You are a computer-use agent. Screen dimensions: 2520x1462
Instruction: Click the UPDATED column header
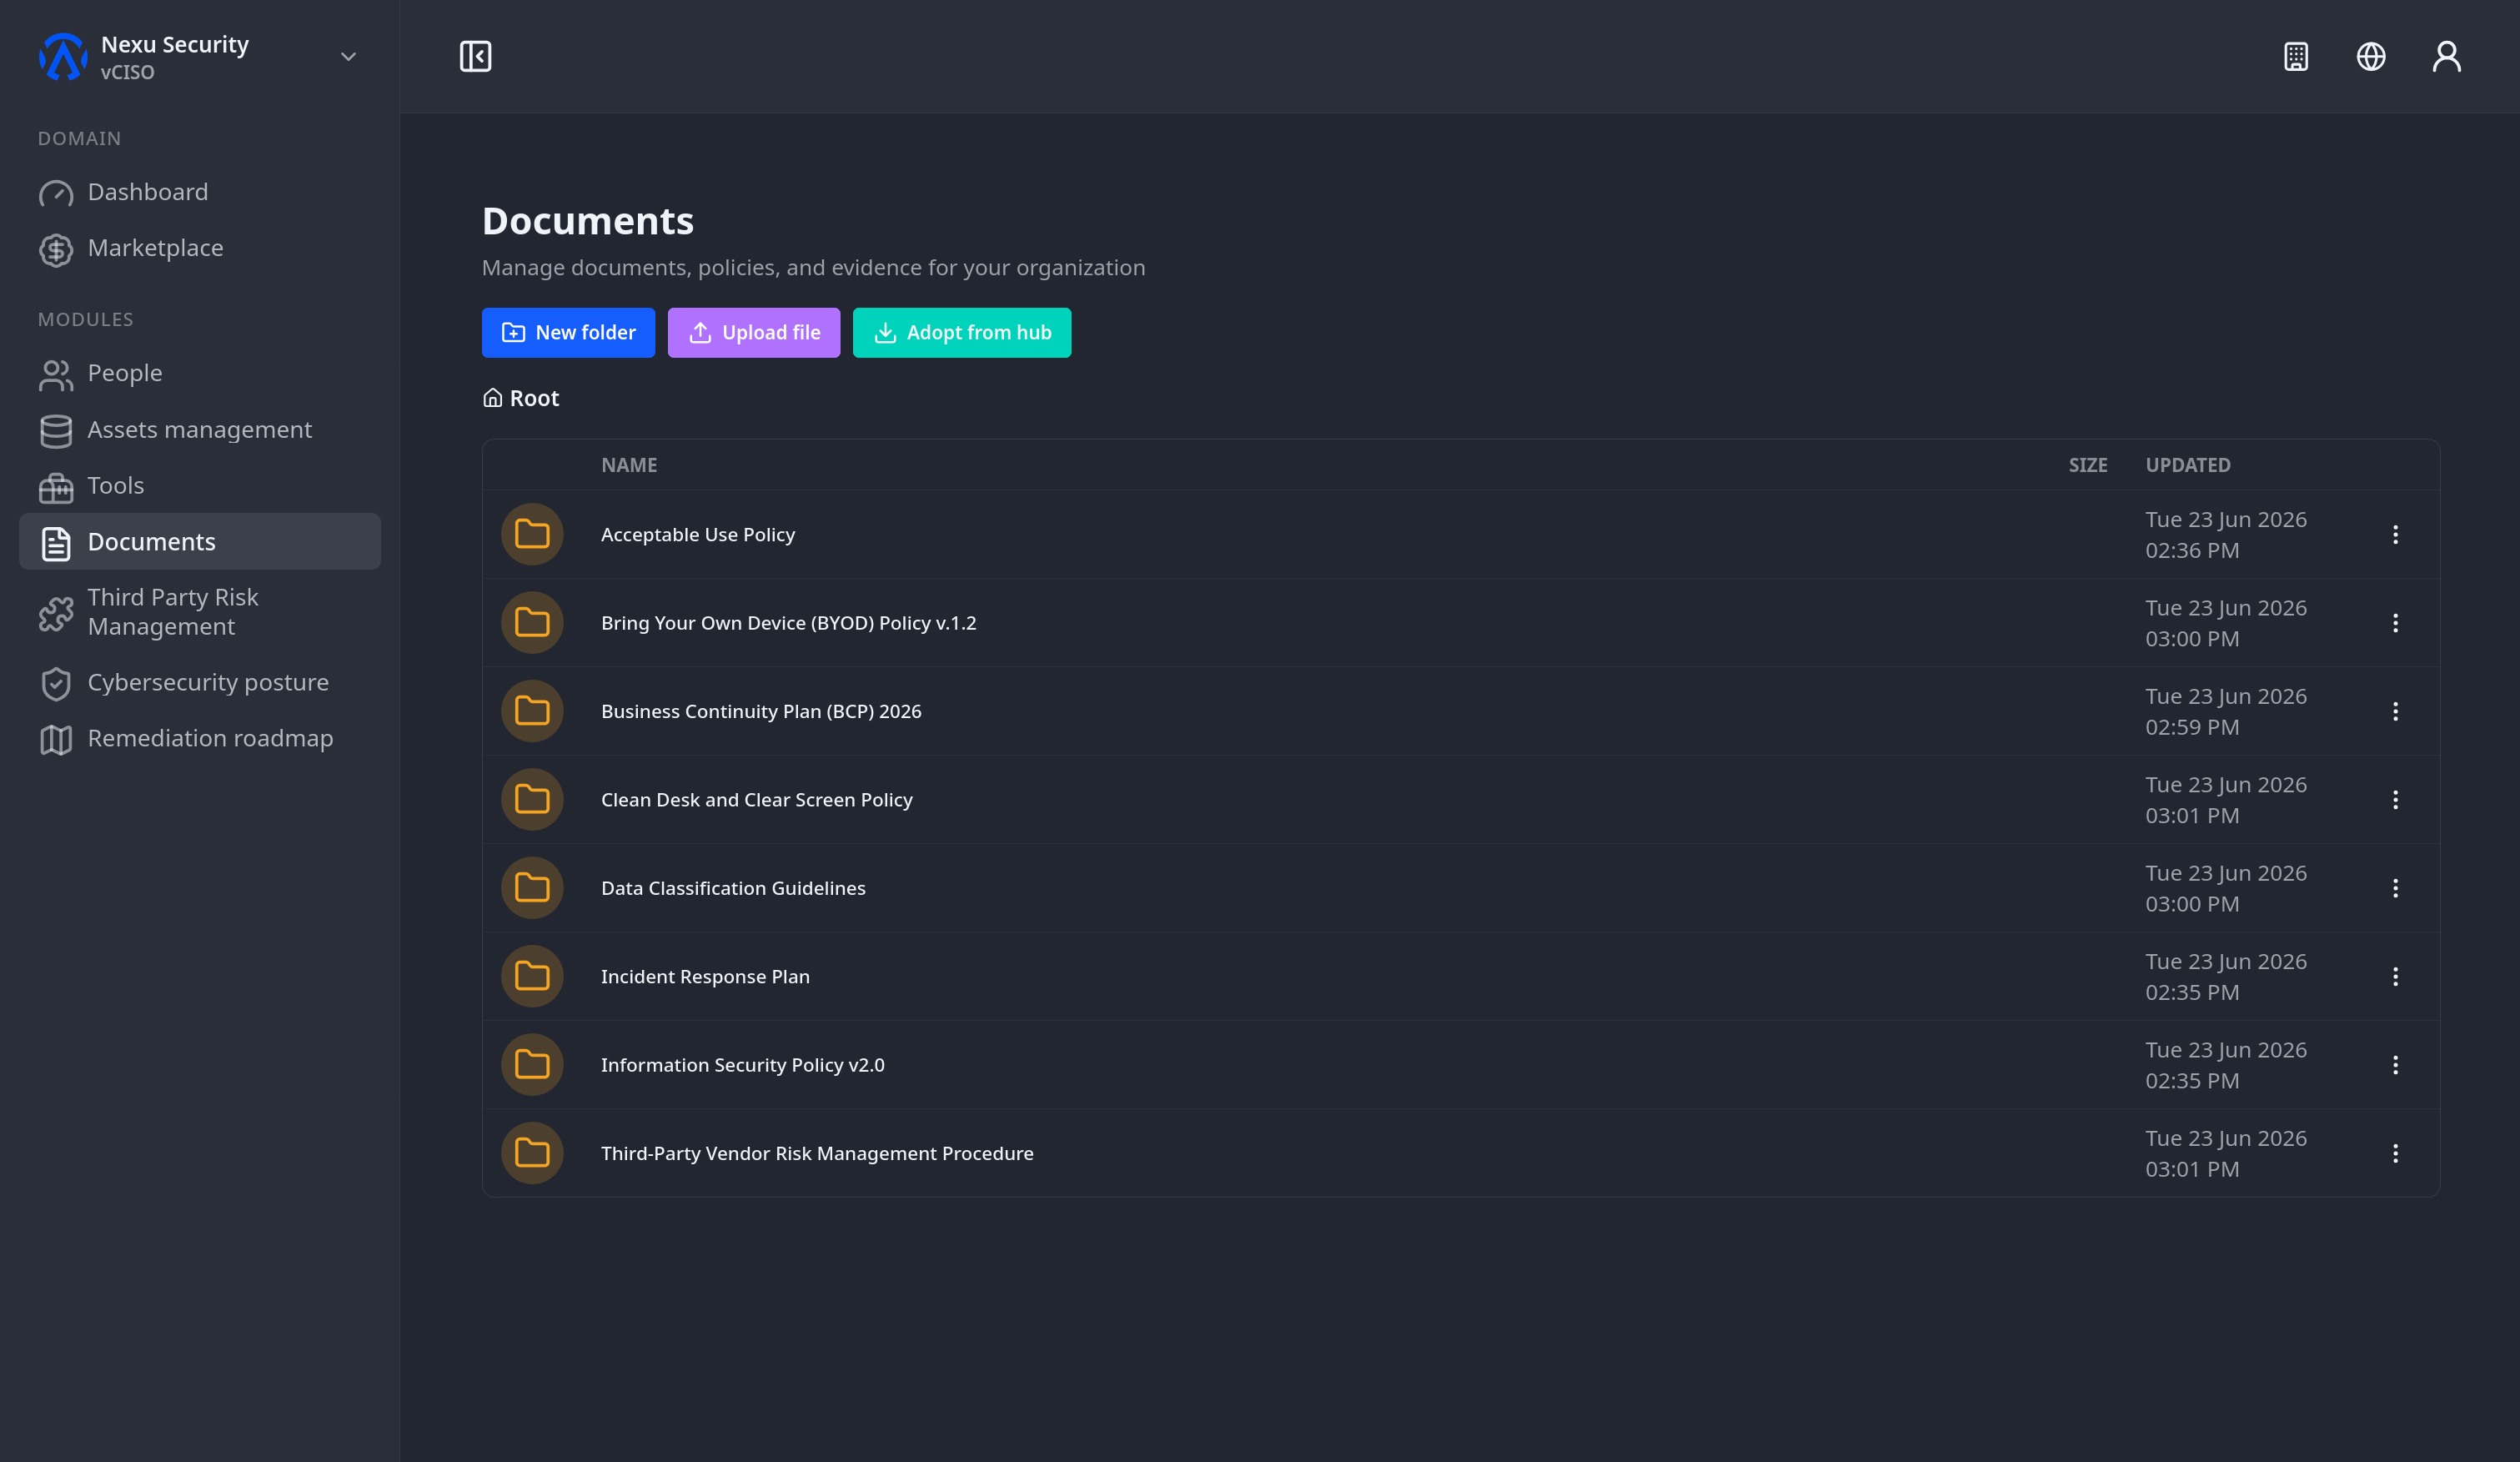2188,465
